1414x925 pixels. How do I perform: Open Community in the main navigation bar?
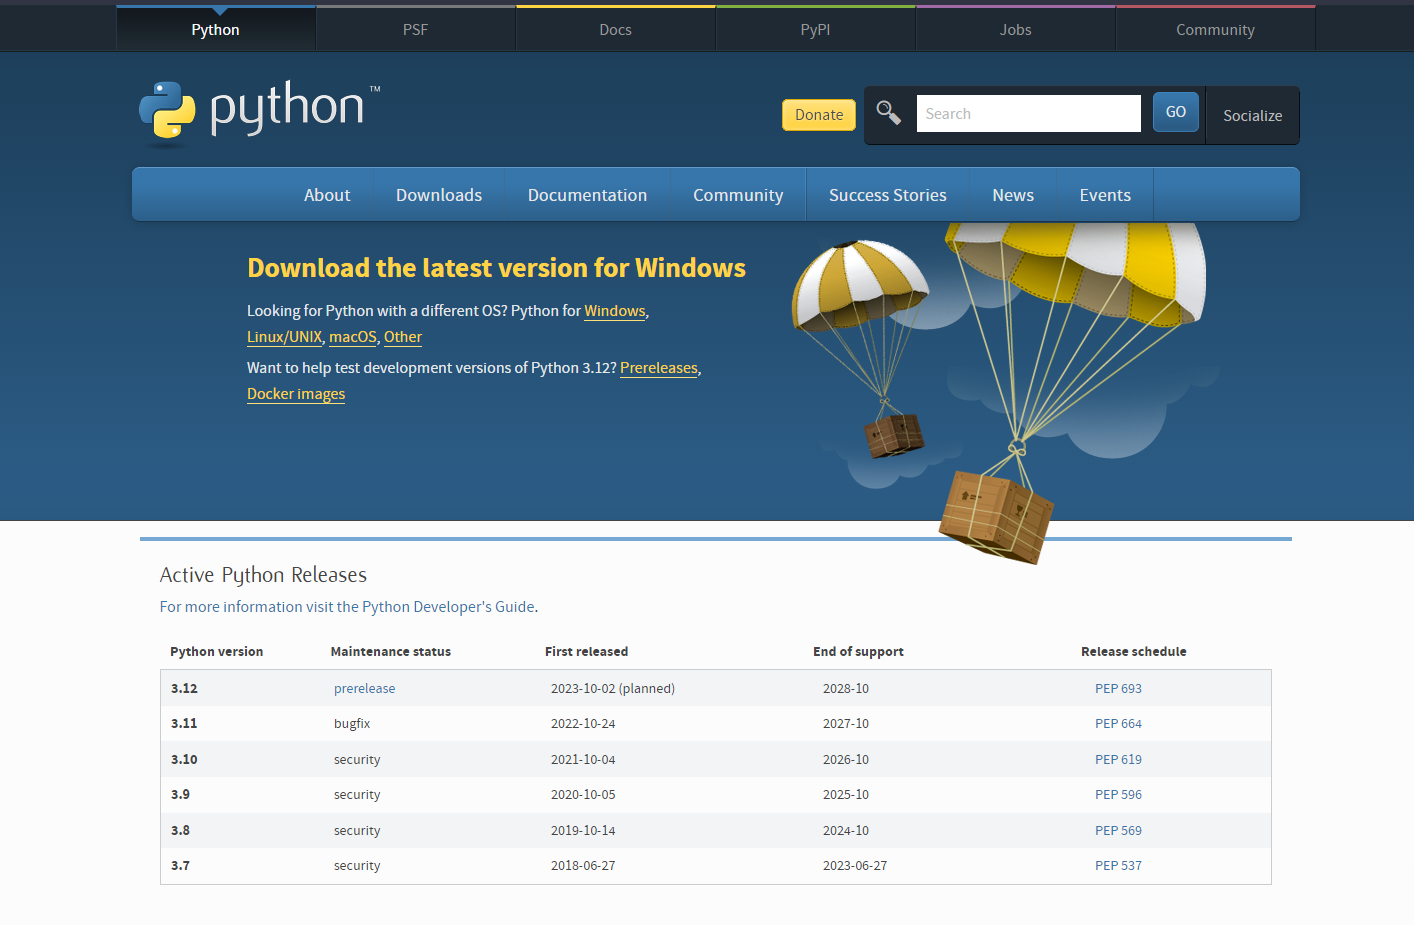[x=738, y=195]
